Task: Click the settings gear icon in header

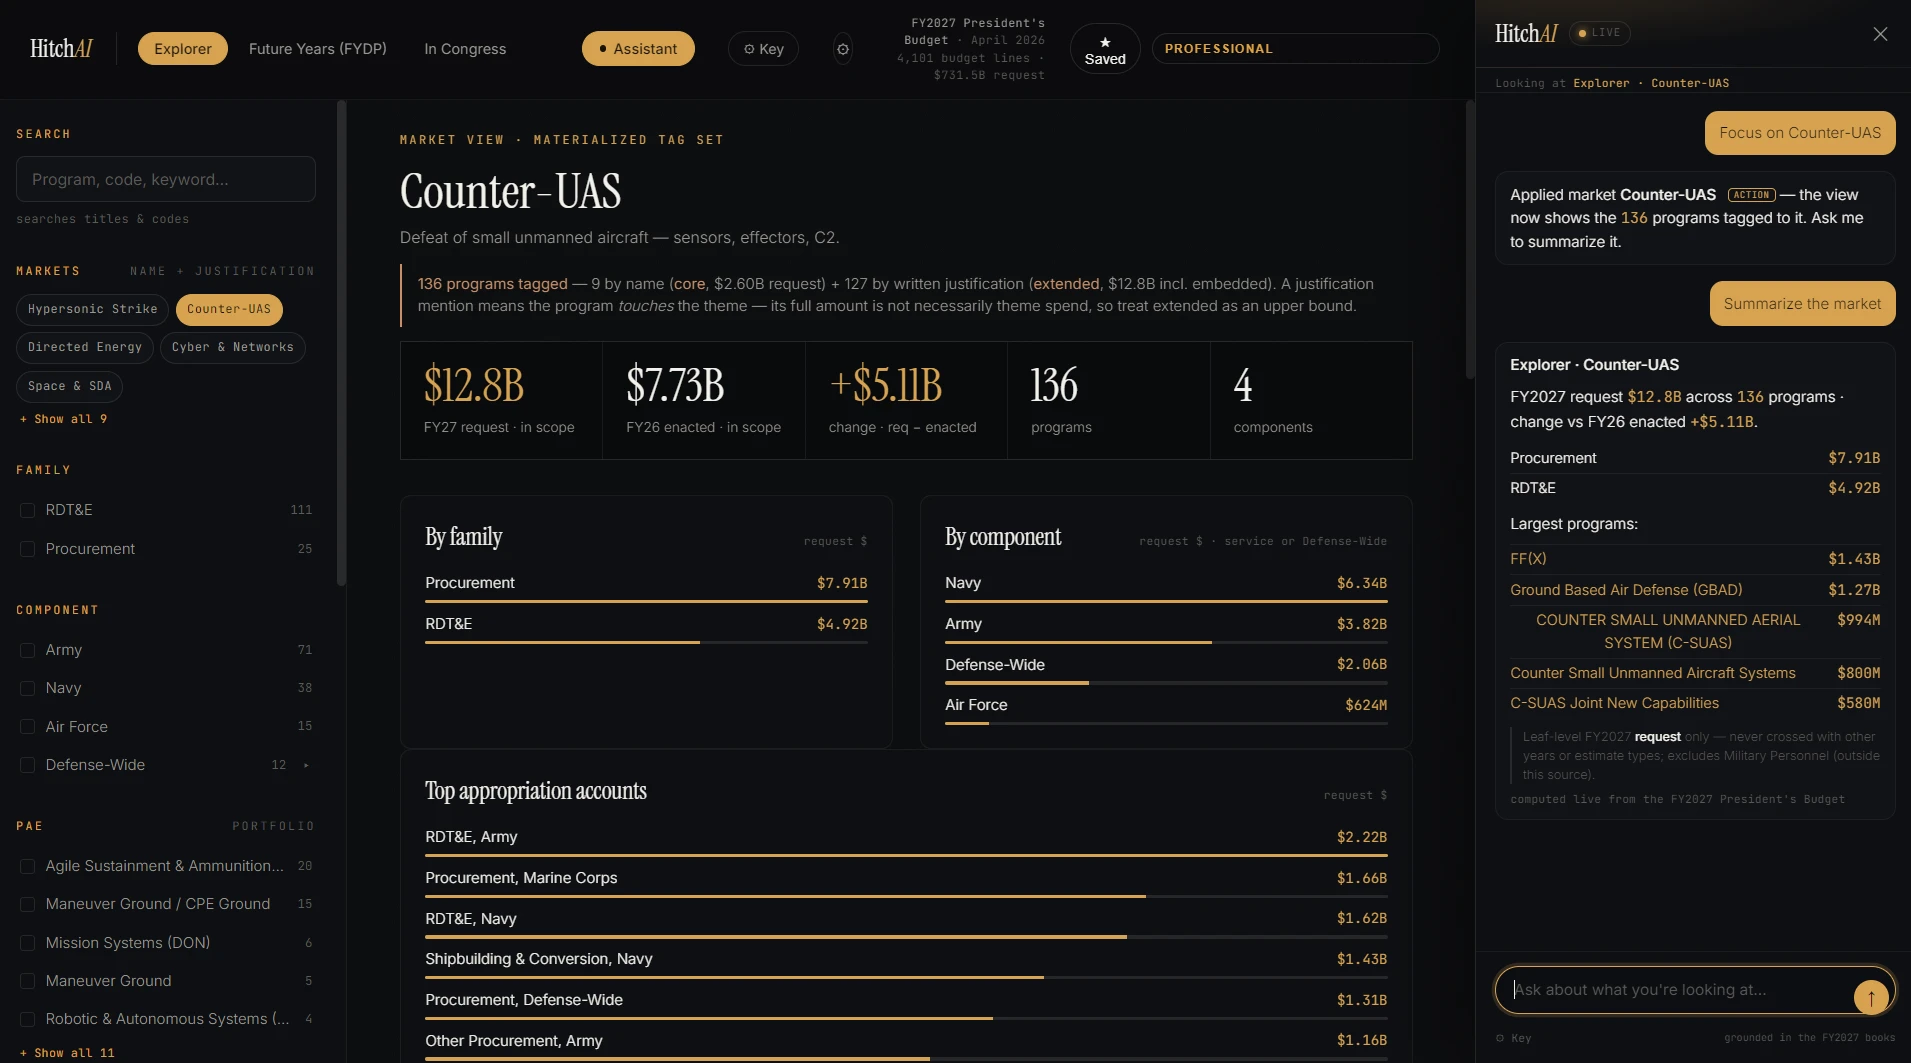Action: [x=843, y=49]
